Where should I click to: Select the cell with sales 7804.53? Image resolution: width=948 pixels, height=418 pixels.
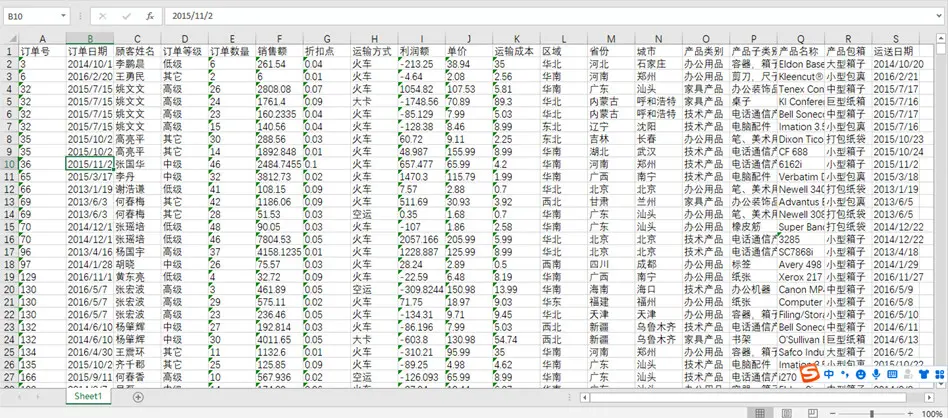(279, 239)
